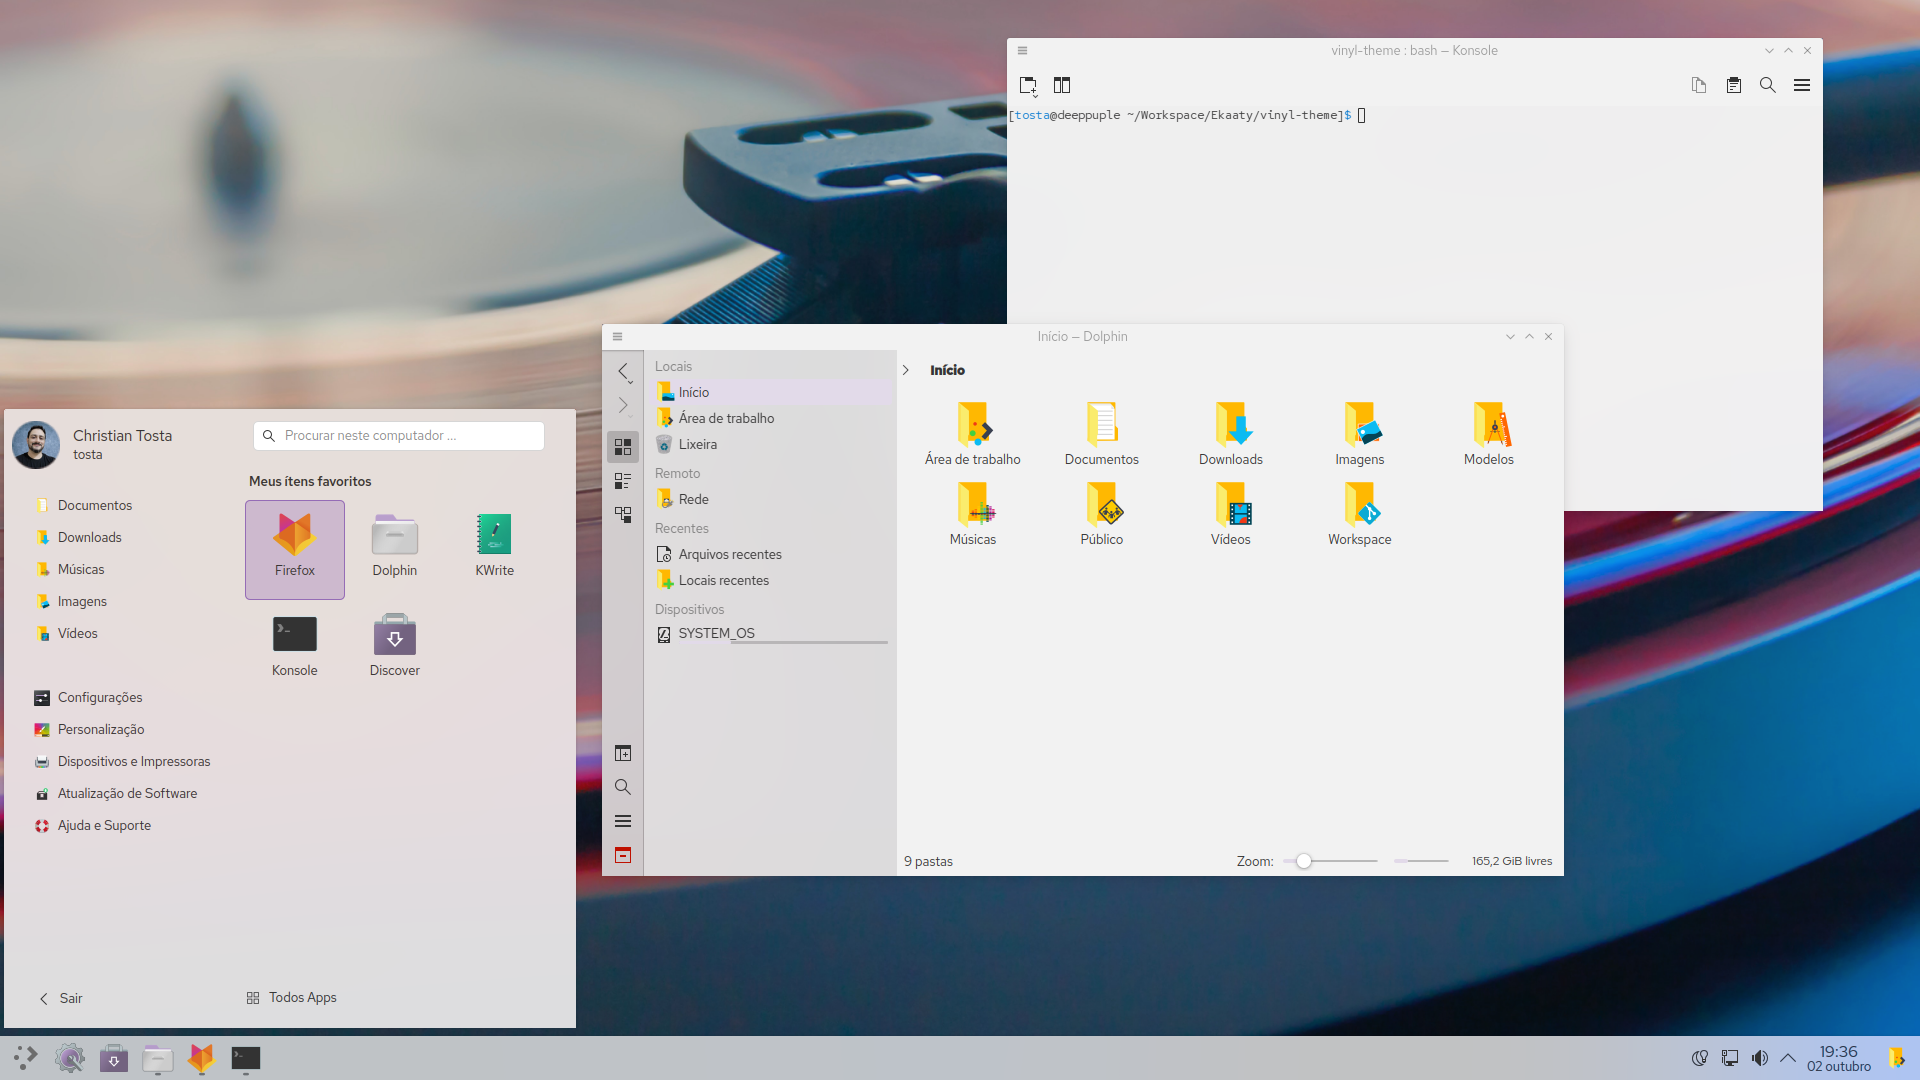Open Arquivos recentes place
This screenshot has width=1920, height=1080.
point(770,555)
